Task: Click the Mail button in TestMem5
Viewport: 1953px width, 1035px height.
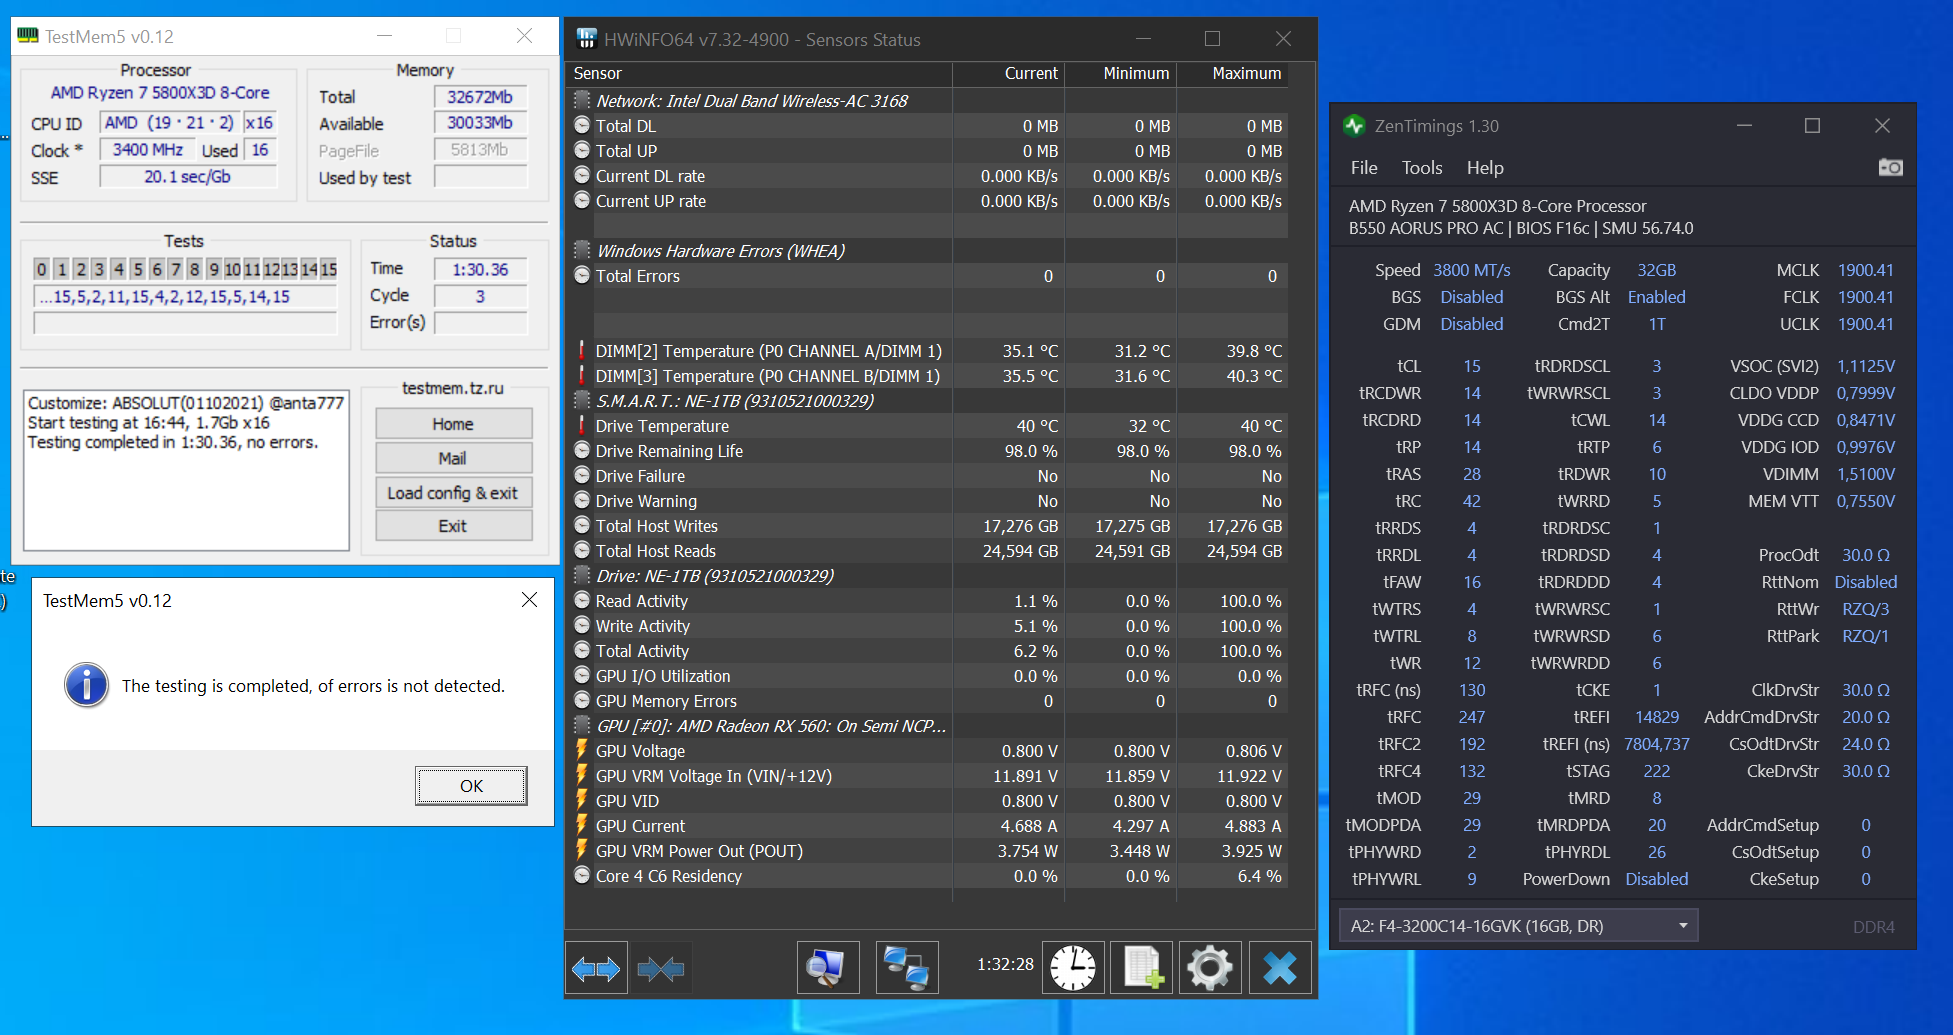Action: 453,458
